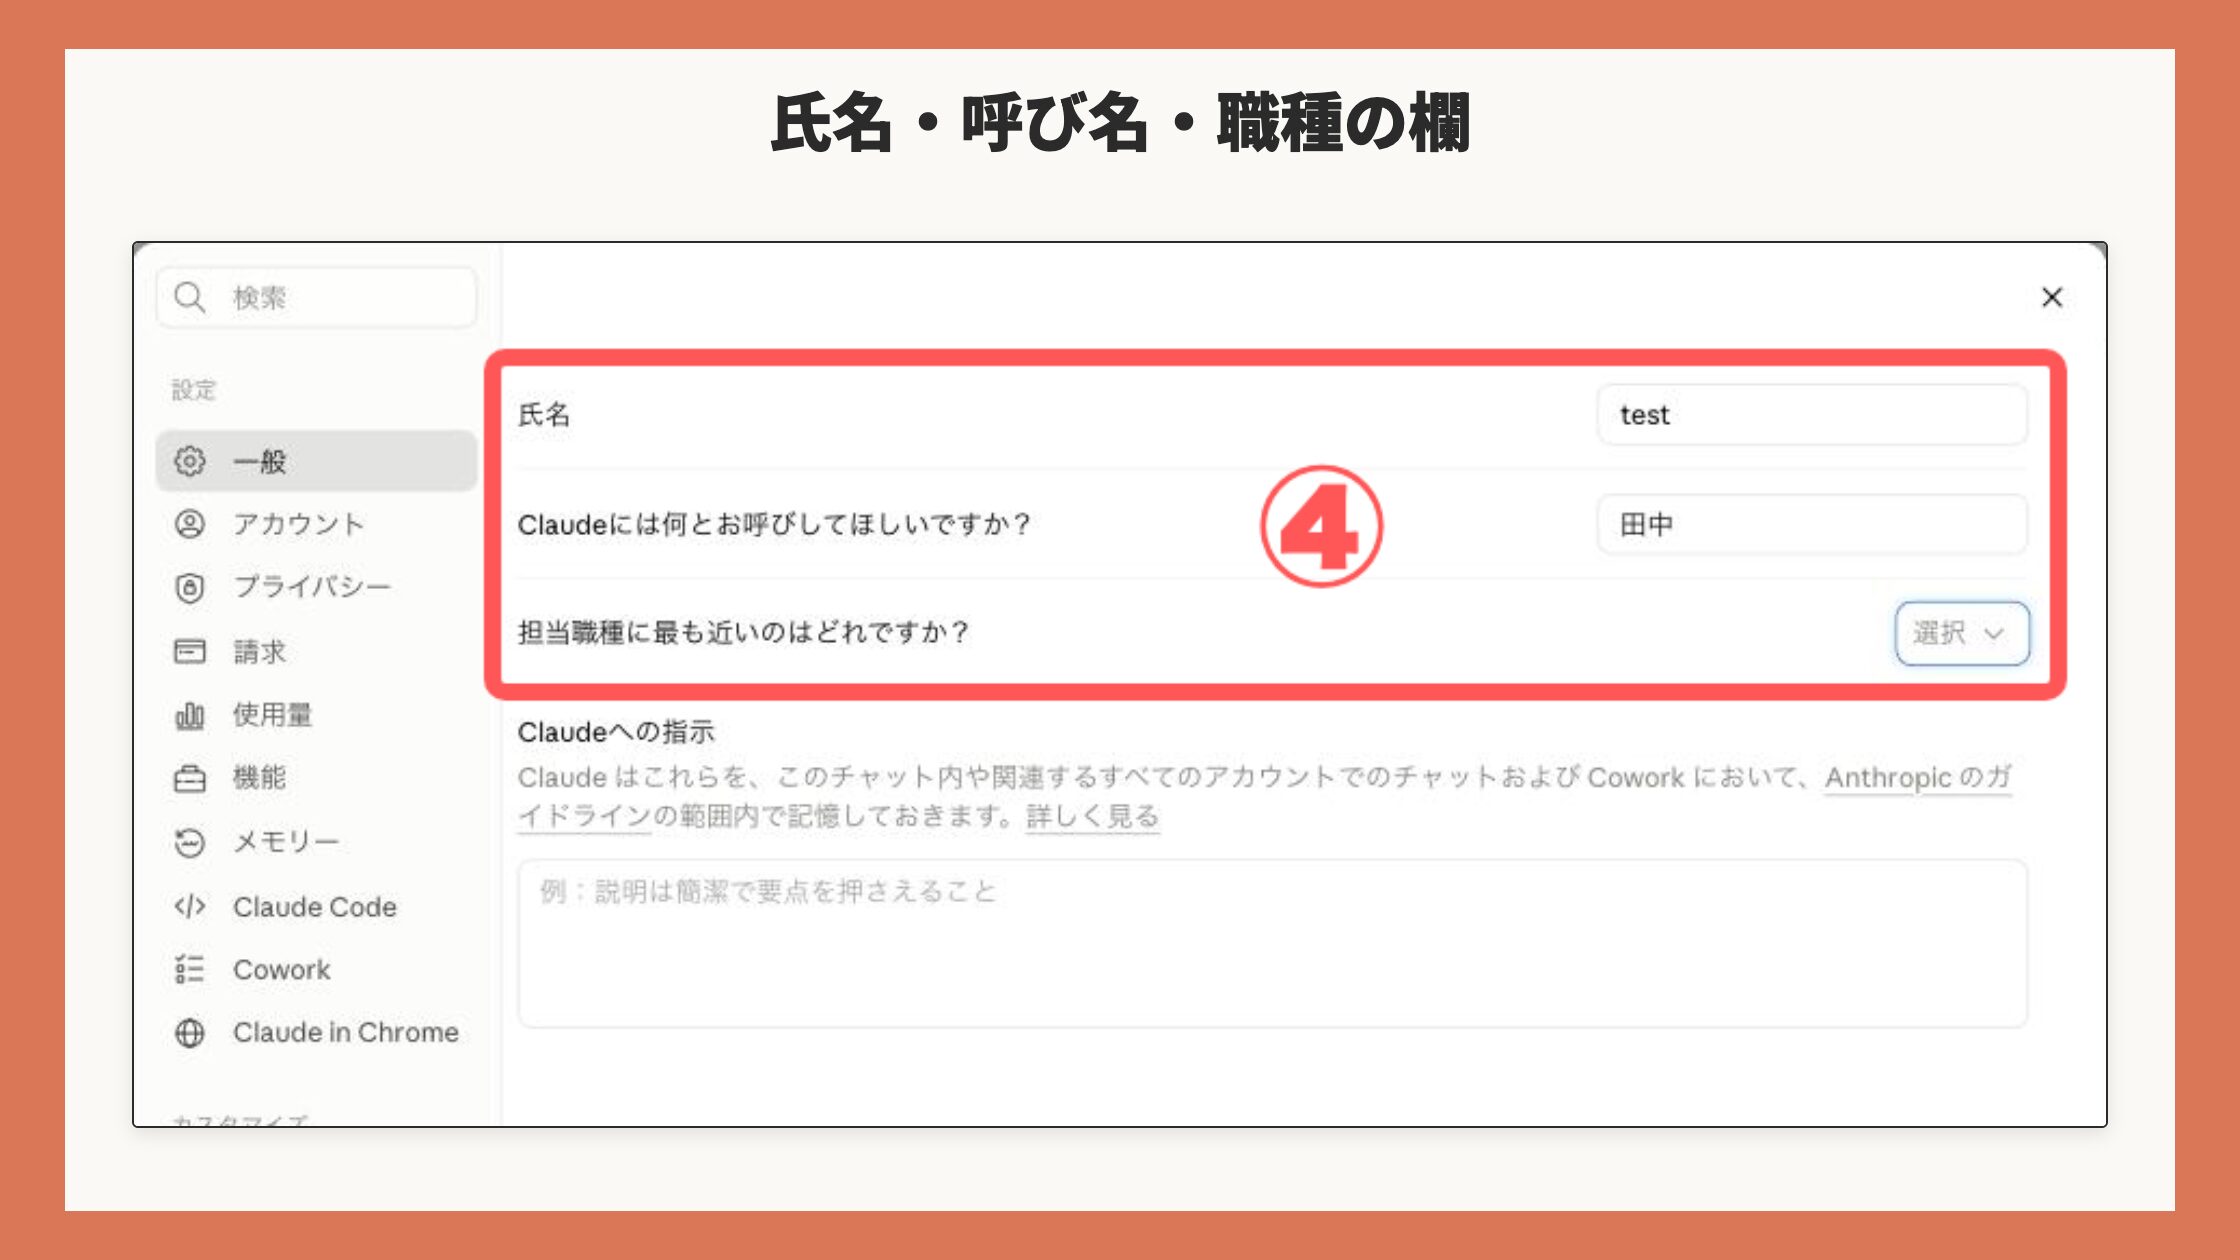Open the メモリー section
Screen dimensions: 2240x1260
pos(317,842)
